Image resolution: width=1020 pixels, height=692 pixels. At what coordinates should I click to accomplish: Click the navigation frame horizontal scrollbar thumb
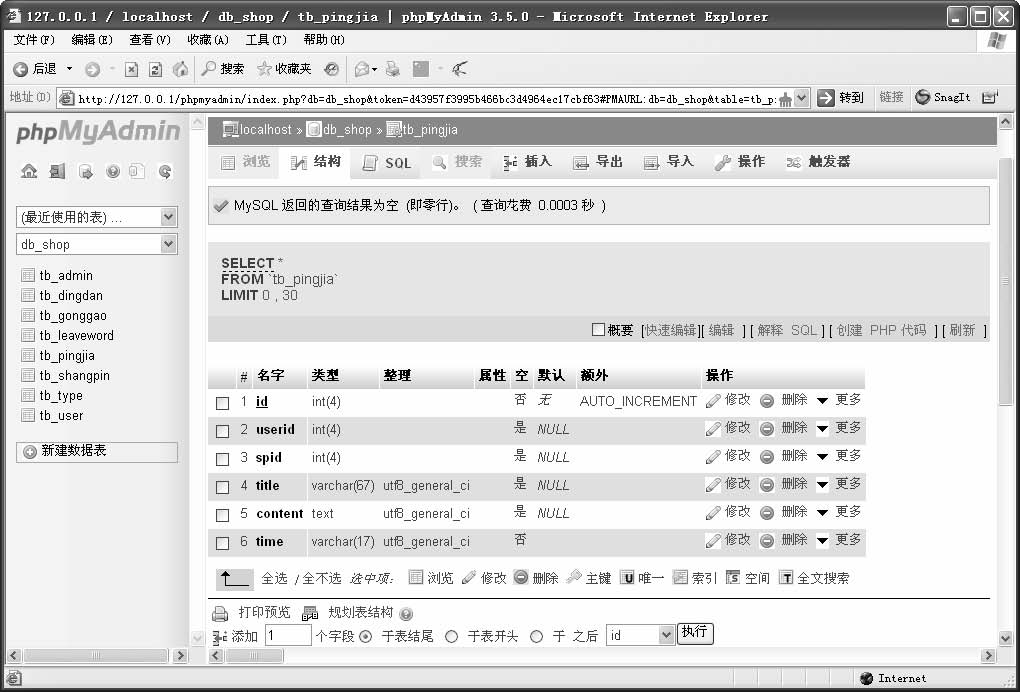[96, 656]
